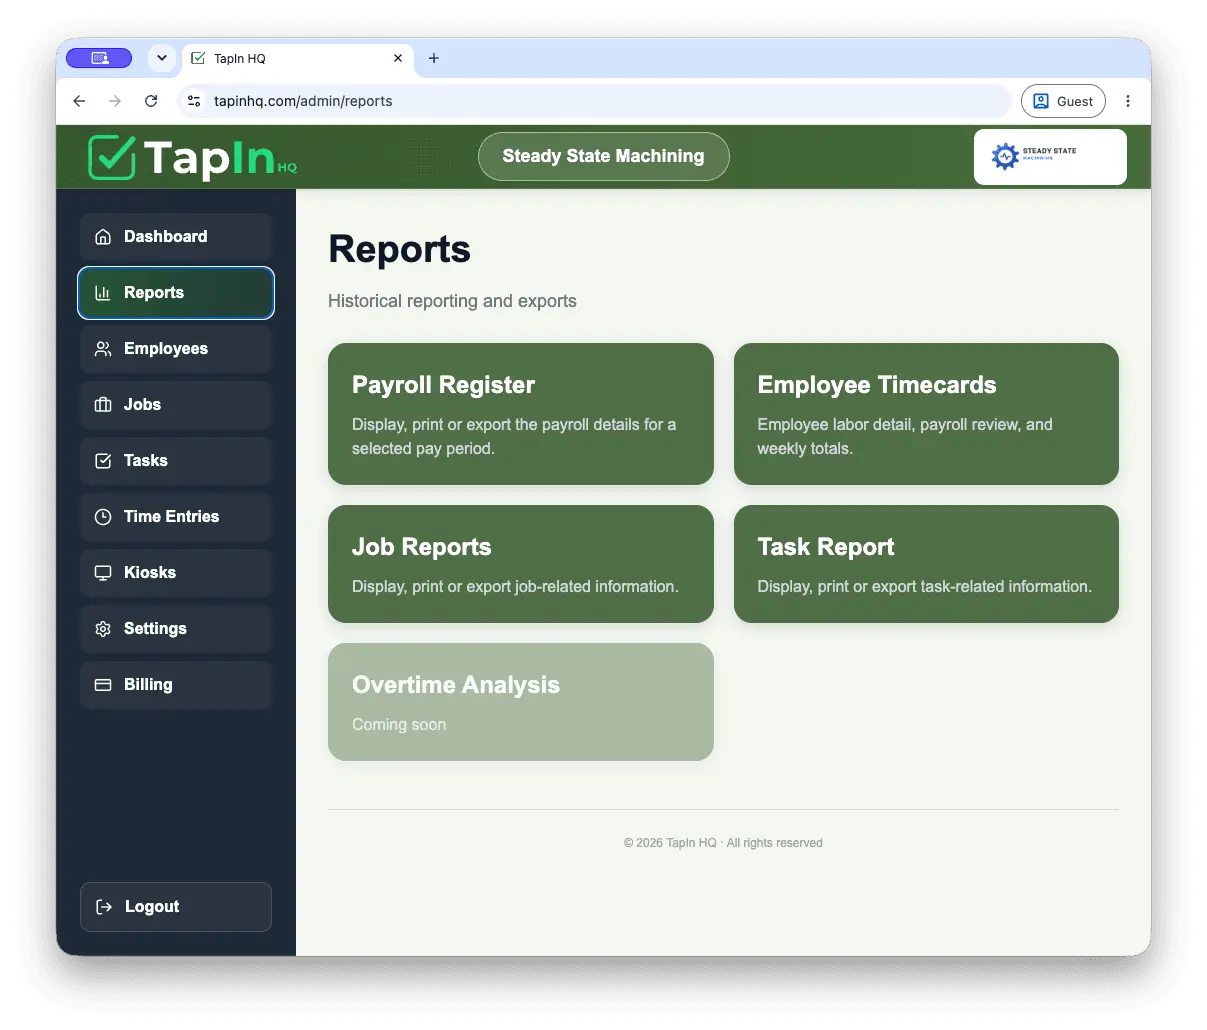Open the Dashboard menu item

[176, 237]
